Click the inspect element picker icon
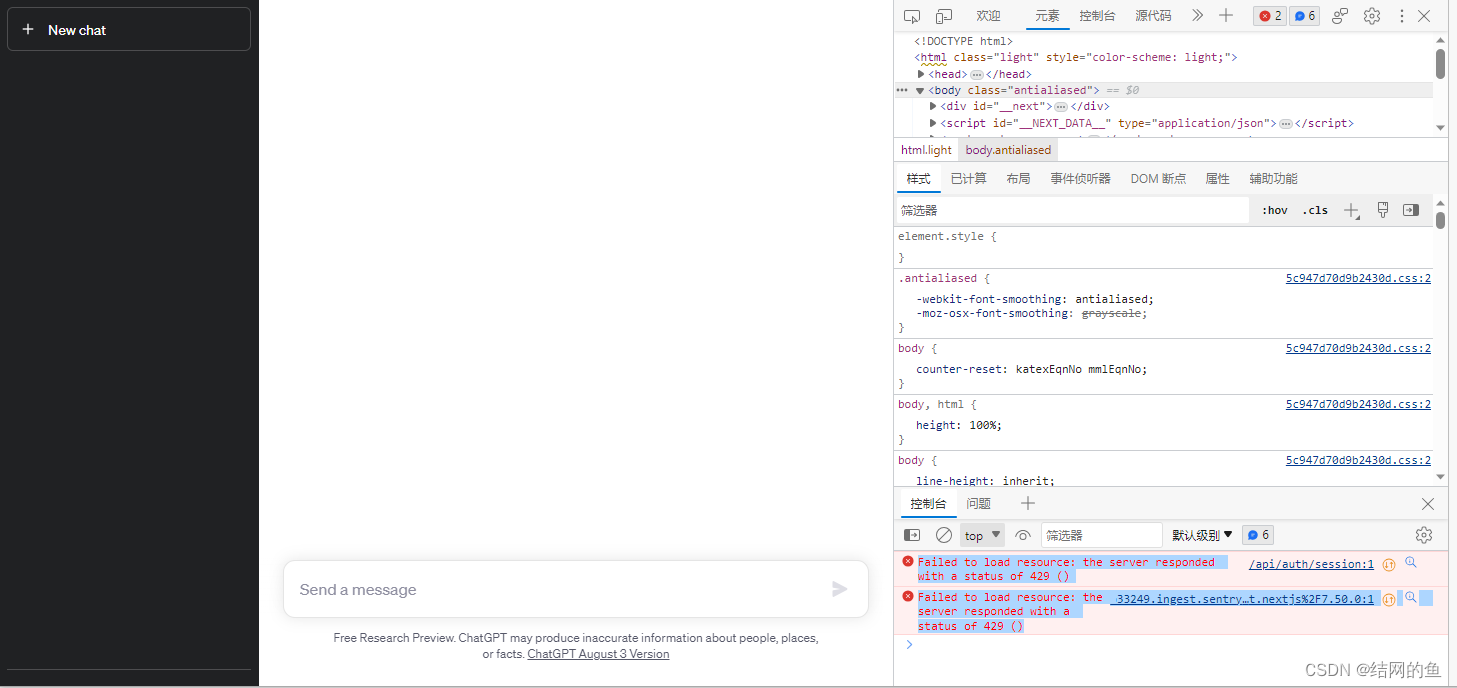The height and width of the screenshot is (688, 1457). click(x=912, y=16)
